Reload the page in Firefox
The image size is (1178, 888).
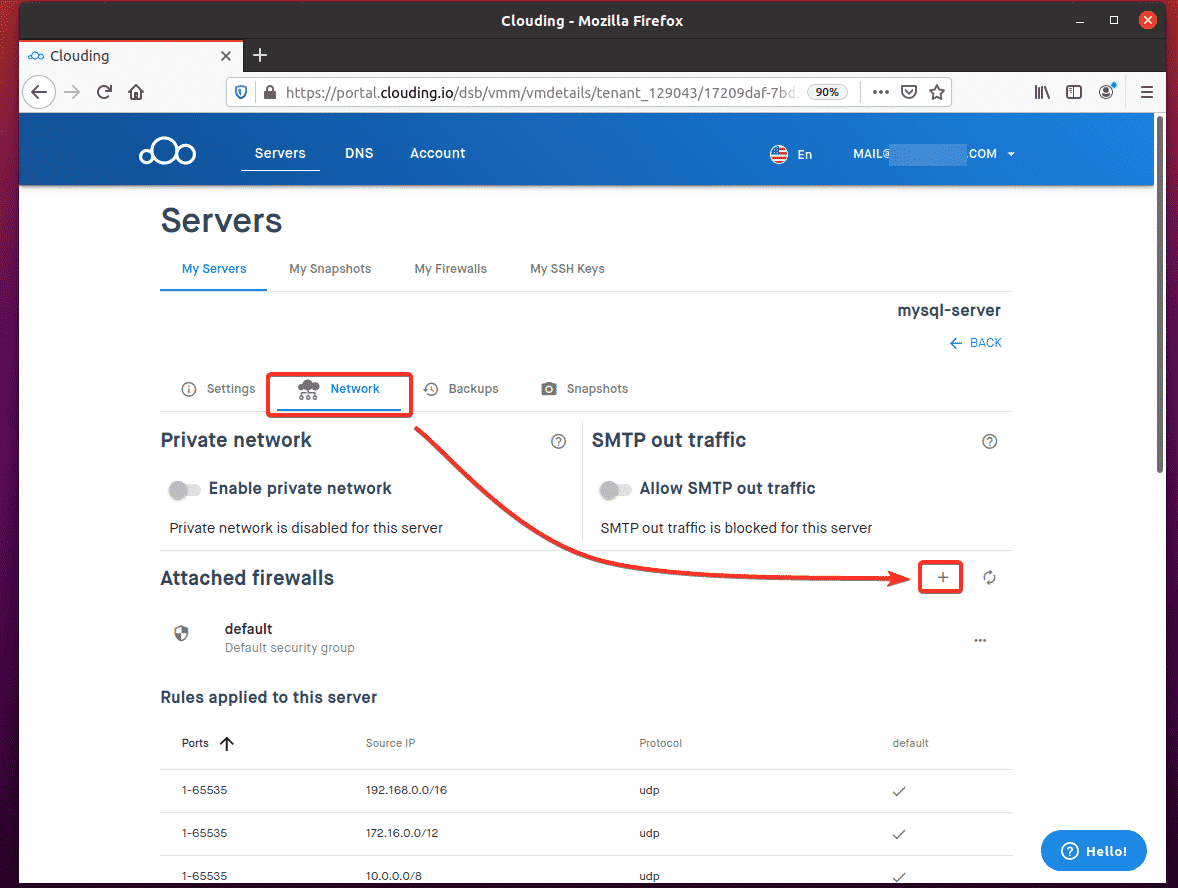pos(103,92)
